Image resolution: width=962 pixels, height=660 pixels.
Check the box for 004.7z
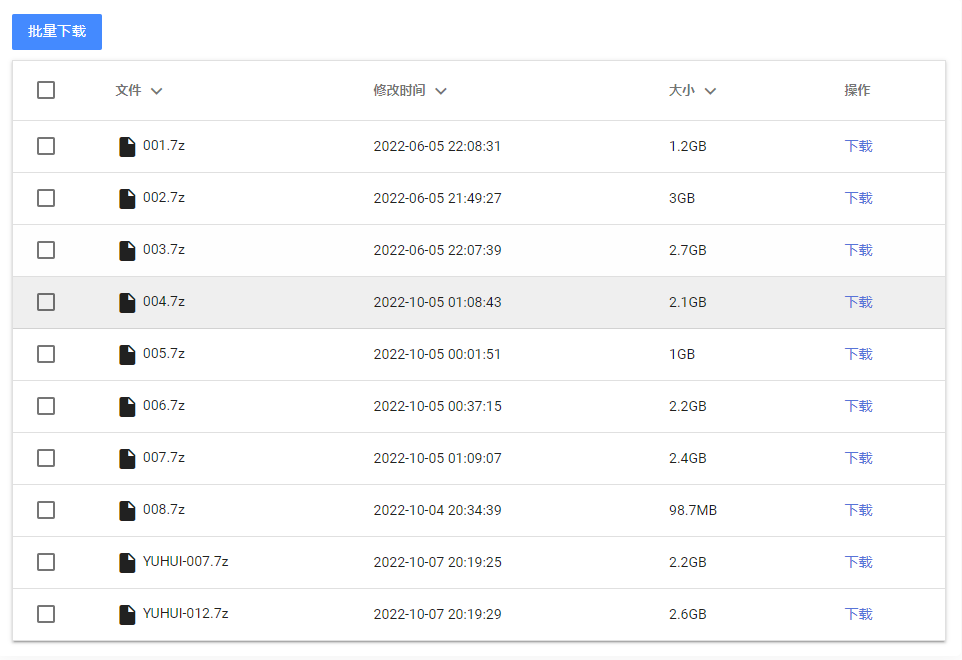pyautogui.click(x=46, y=302)
